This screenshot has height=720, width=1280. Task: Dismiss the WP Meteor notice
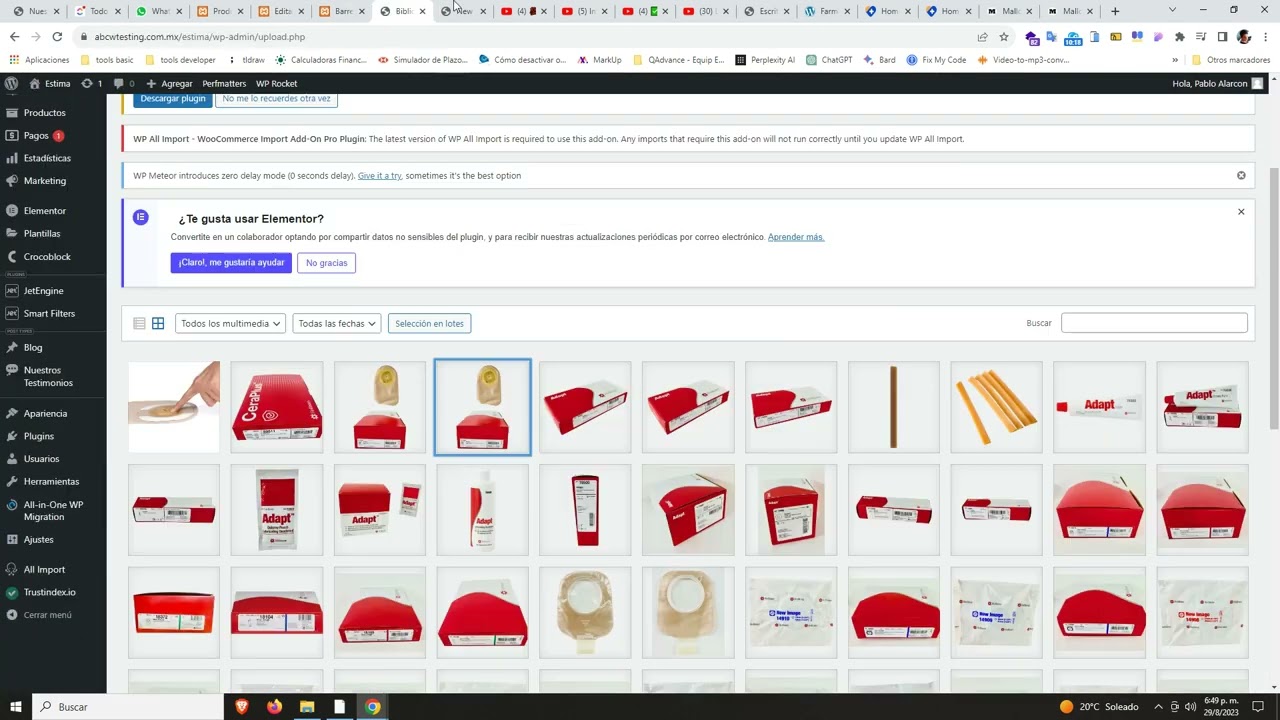pos(1241,175)
